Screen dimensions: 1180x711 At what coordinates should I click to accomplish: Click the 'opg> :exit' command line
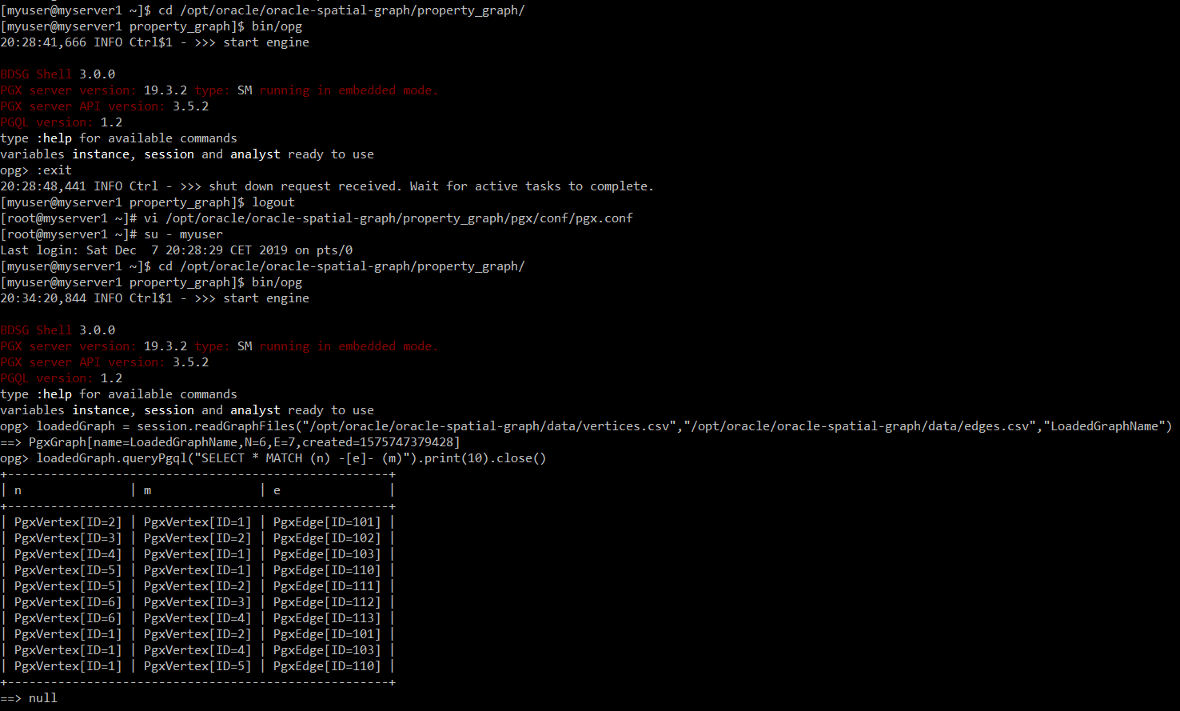[36, 170]
